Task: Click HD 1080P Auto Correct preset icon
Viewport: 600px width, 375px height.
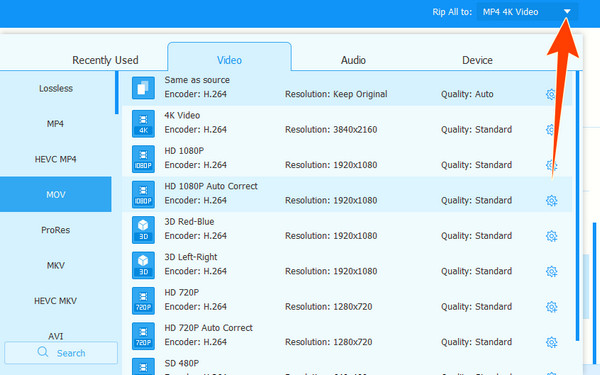Action: tap(143, 194)
